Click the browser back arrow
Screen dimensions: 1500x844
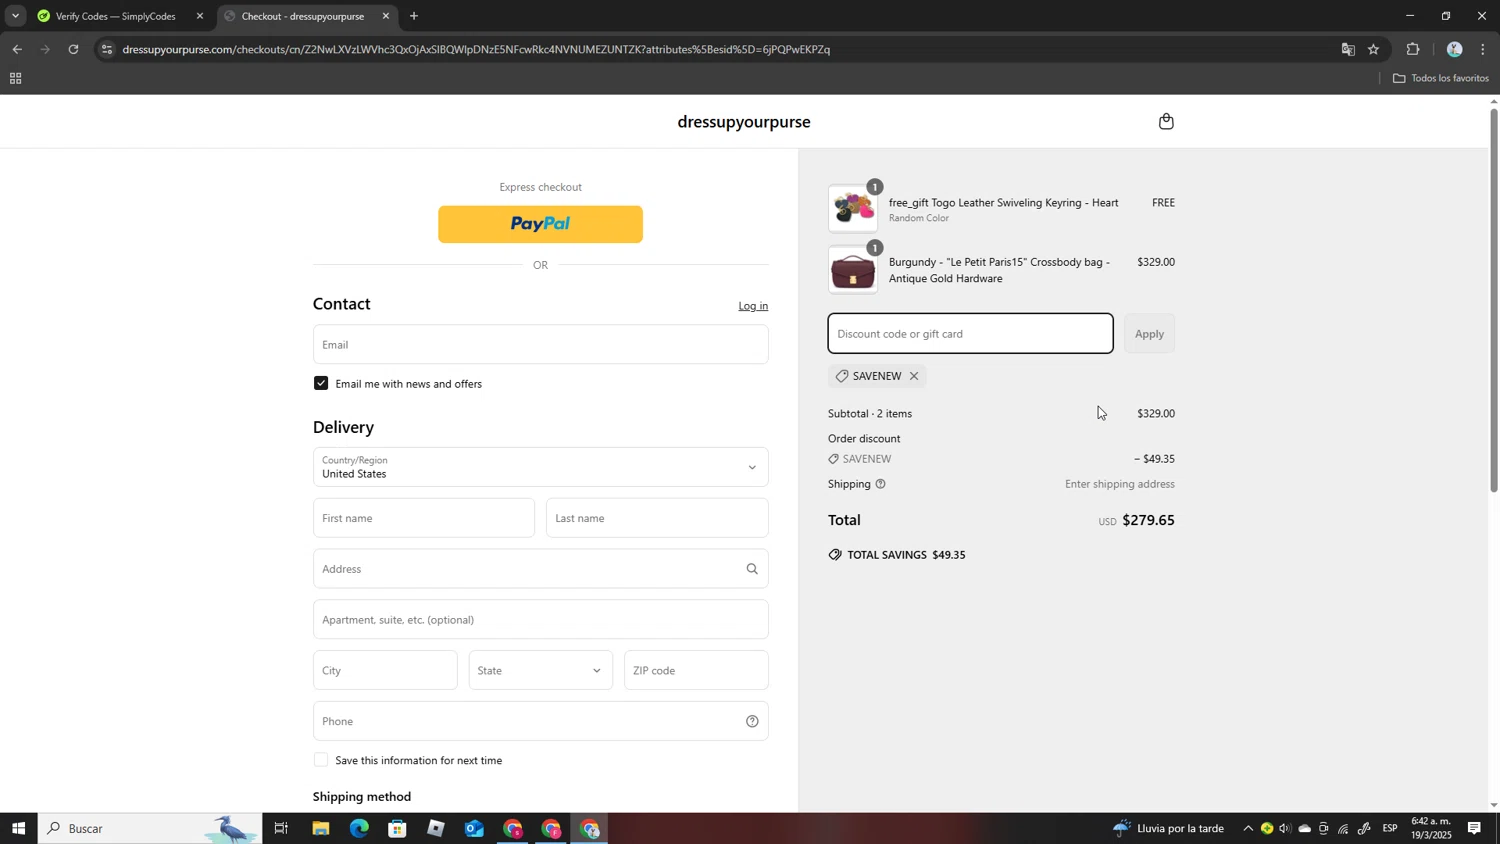click(17, 49)
